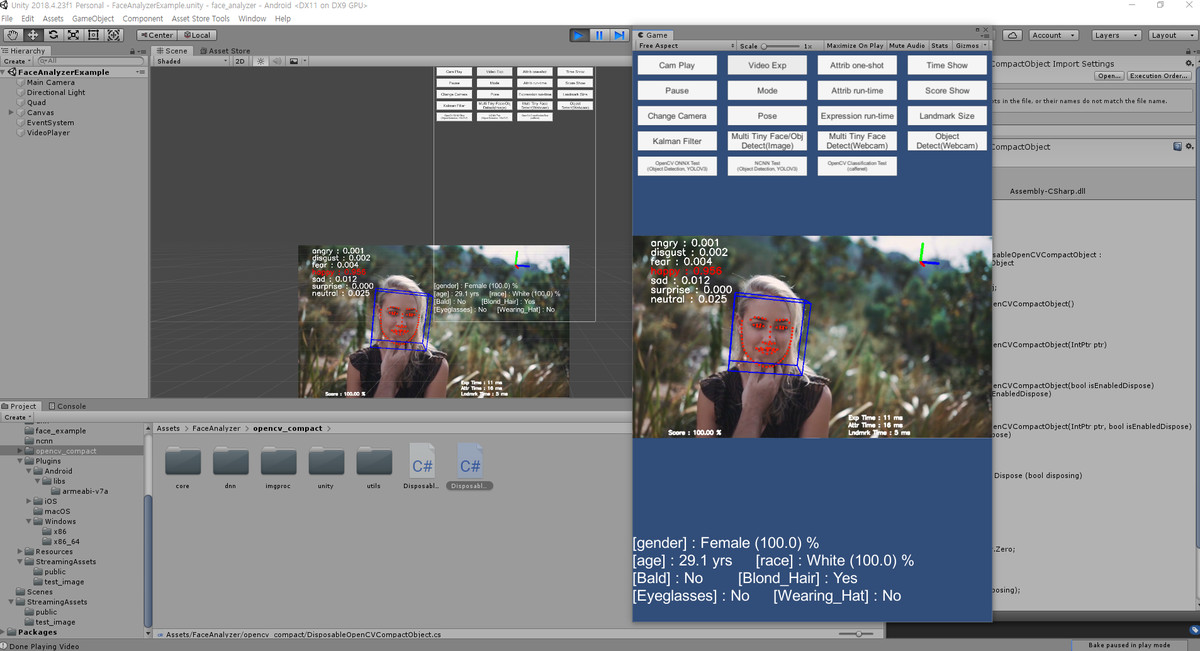
Task: Click the Play mode button
Action: [x=579, y=35]
